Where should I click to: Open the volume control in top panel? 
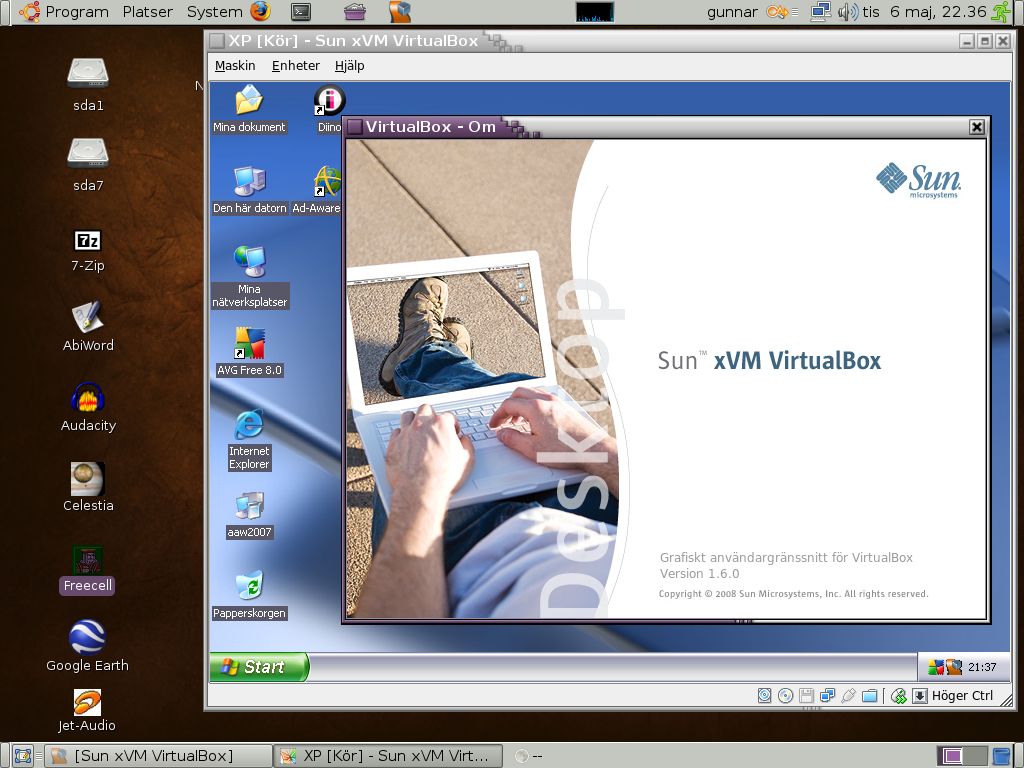[x=848, y=11]
